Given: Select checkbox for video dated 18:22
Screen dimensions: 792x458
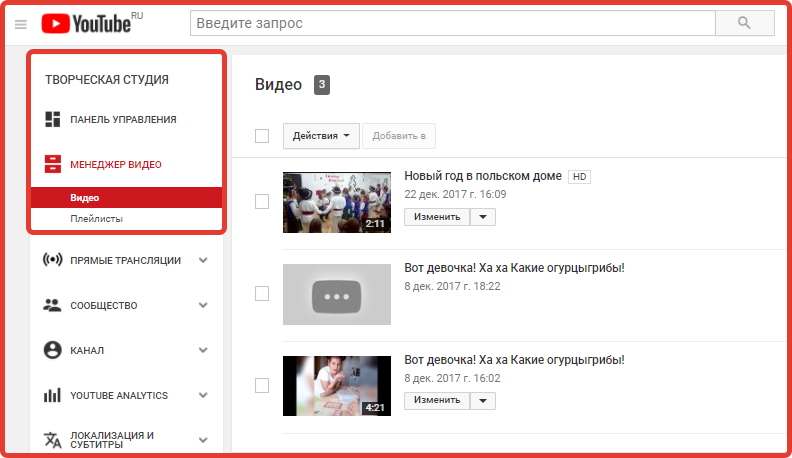Looking at the screenshot, I should tap(262, 293).
